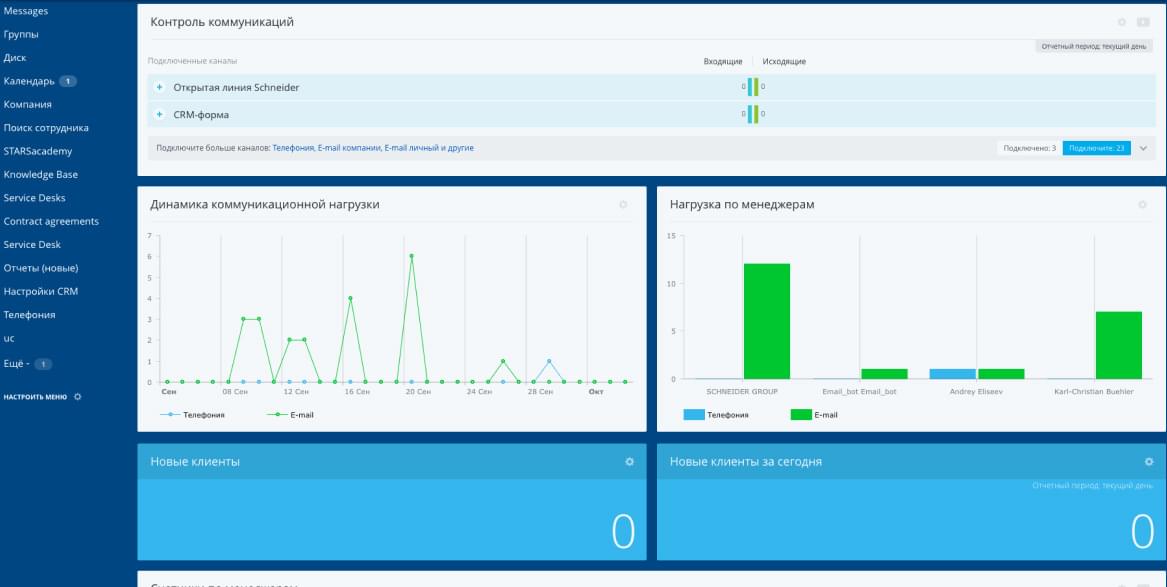Open settings gear of Контроль коммуникаций widget
The image size is (1167, 587).
[x=1122, y=23]
